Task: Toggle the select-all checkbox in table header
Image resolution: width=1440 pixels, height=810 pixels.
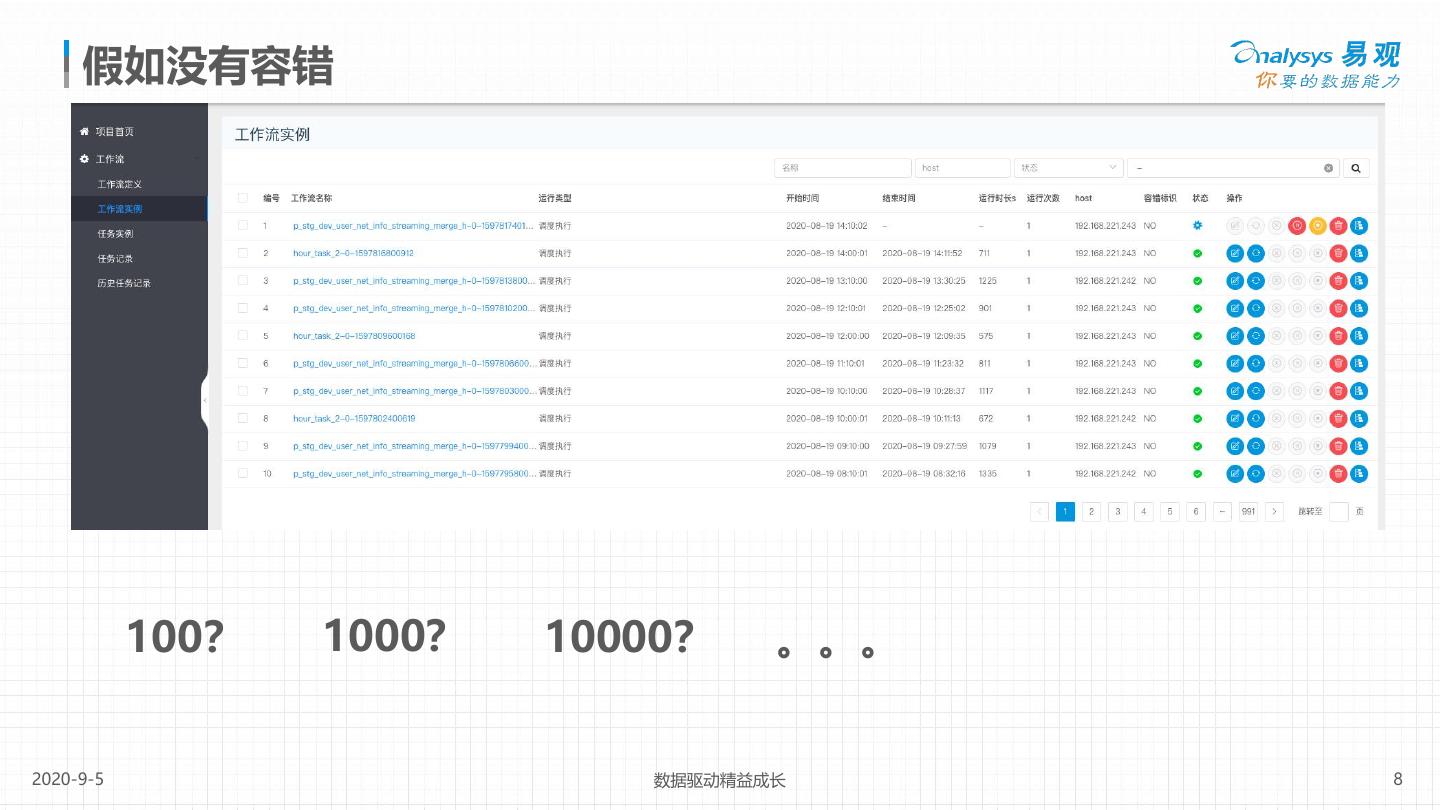Action: 243,198
